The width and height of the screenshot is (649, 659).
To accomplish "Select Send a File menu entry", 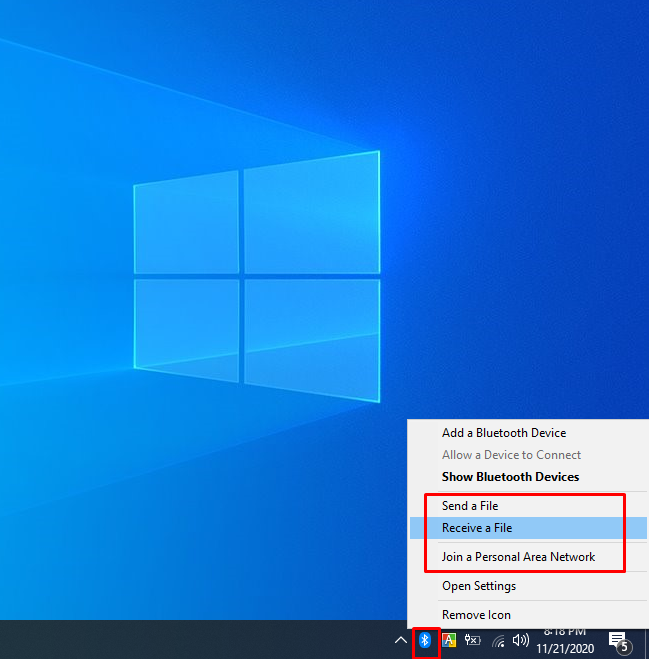I will pyautogui.click(x=528, y=506).
